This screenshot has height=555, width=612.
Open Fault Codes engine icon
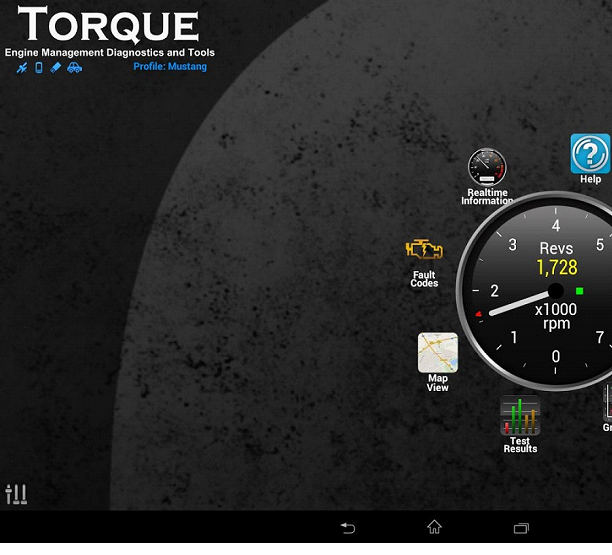coord(424,249)
